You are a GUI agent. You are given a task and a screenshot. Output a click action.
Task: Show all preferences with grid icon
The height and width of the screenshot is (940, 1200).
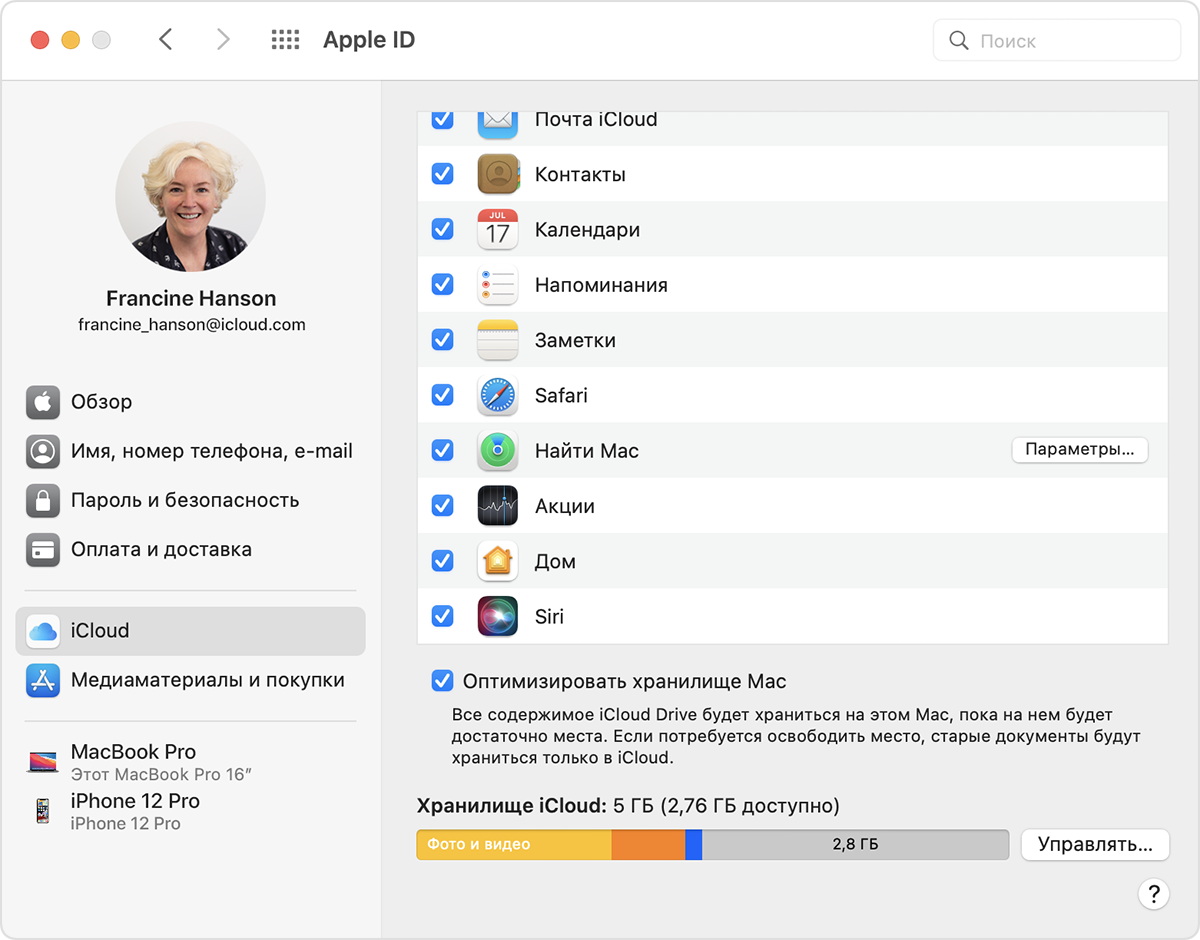[285, 40]
